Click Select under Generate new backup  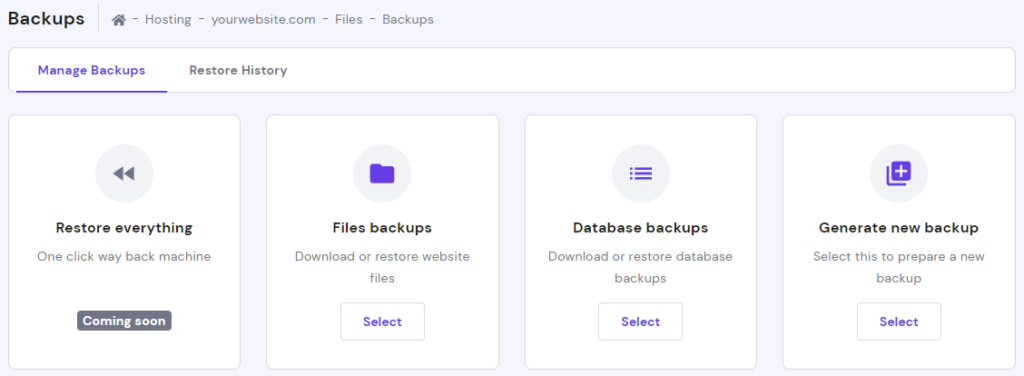click(x=899, y=321)
